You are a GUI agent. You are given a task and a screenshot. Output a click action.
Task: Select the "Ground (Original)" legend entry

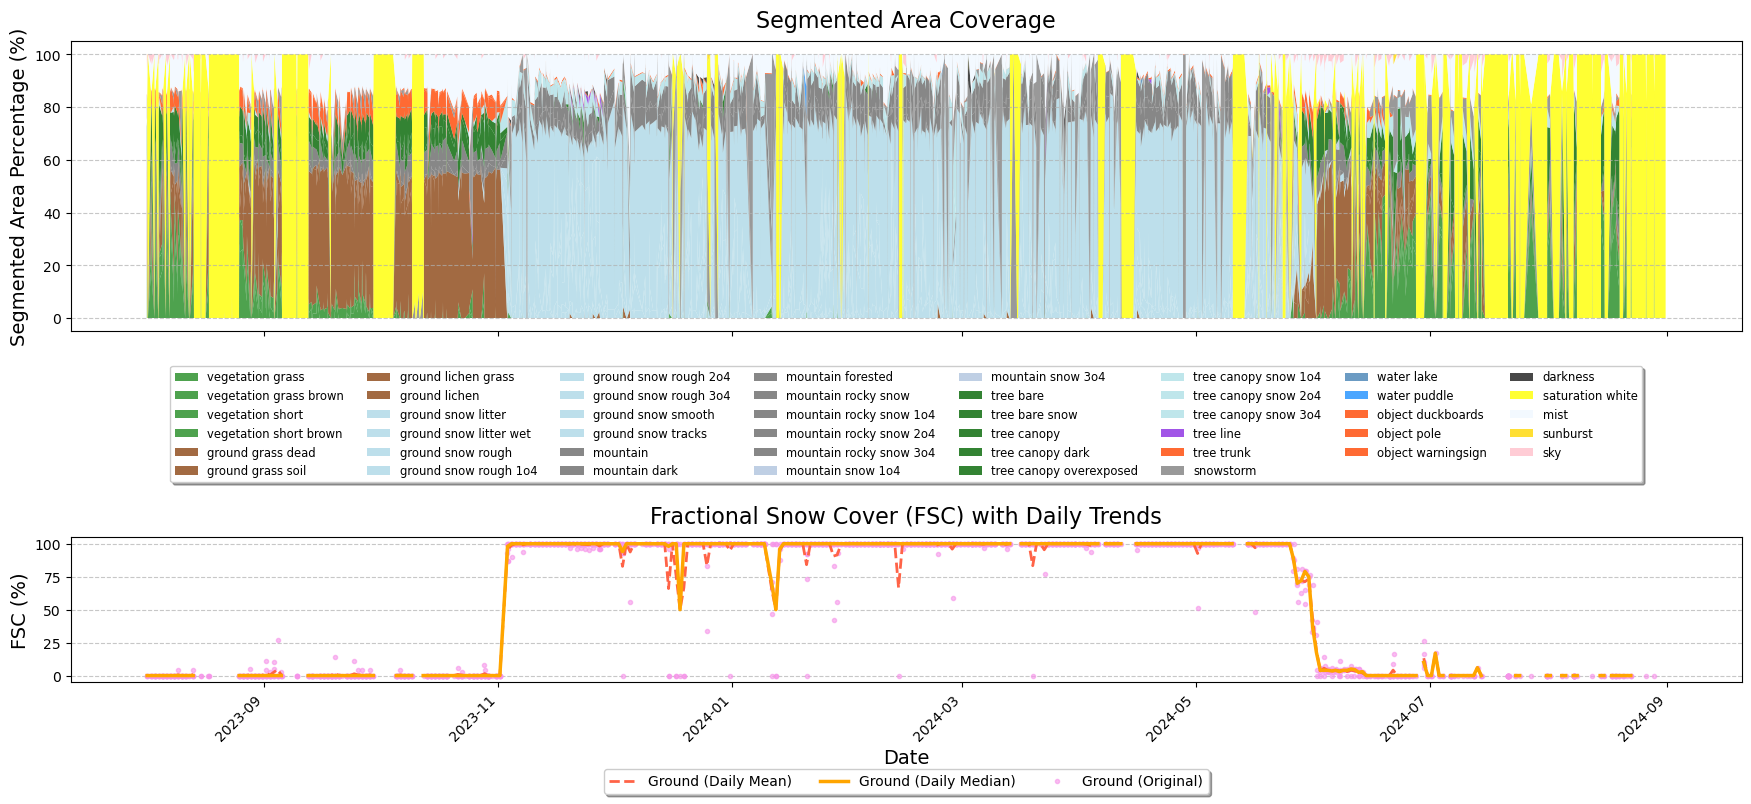click(1141, 781)
